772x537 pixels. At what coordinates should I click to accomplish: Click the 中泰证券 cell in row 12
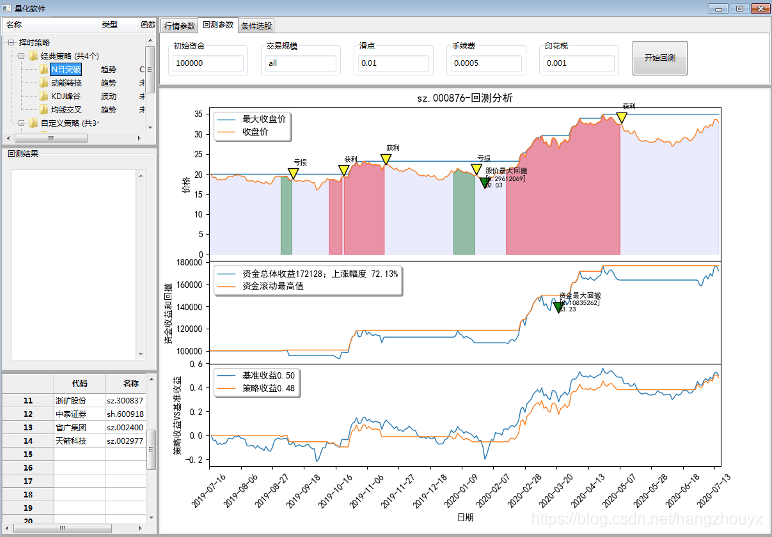tap(79, 414)
